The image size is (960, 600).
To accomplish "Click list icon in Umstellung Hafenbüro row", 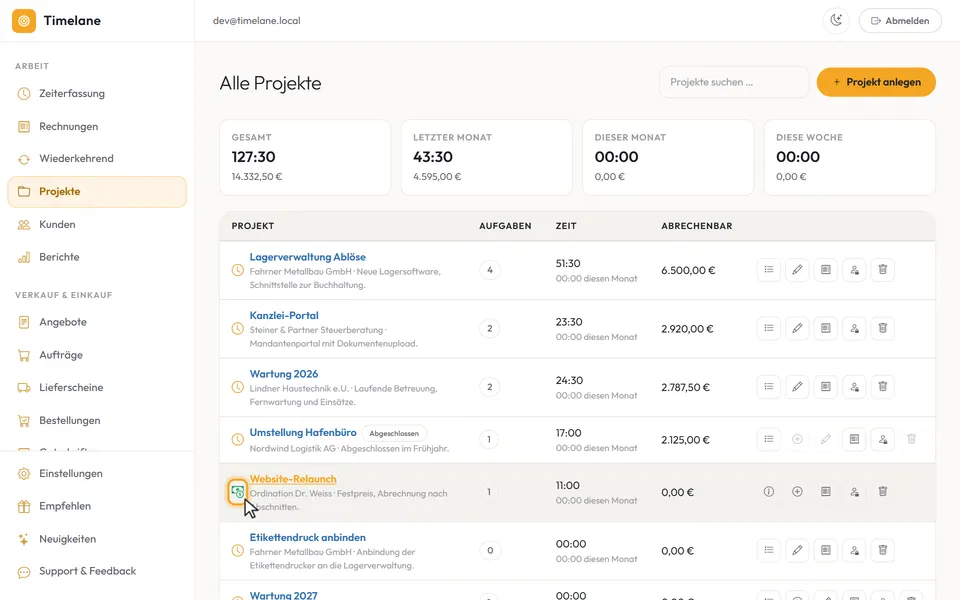I will pos(768,439).
